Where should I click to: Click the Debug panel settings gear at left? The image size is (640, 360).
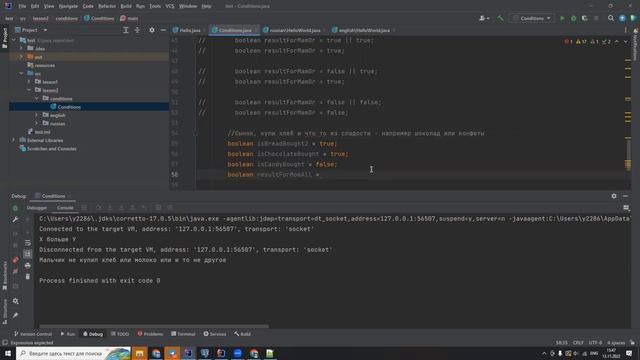click(16, 301)
